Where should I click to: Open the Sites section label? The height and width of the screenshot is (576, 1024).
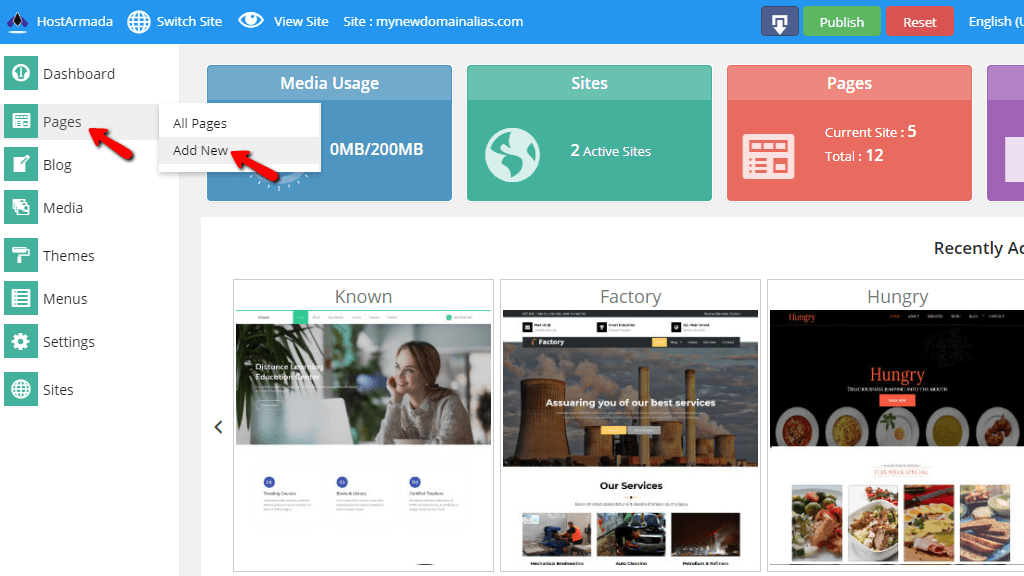[58, 390]
